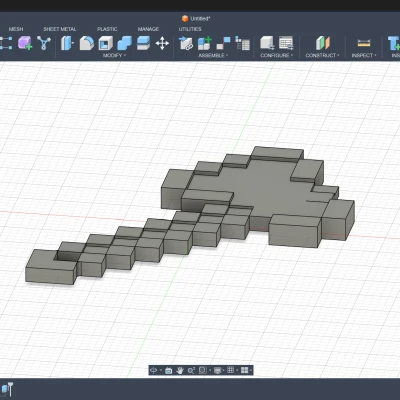Select the Untitled* document tab

(x=196, y=19)
